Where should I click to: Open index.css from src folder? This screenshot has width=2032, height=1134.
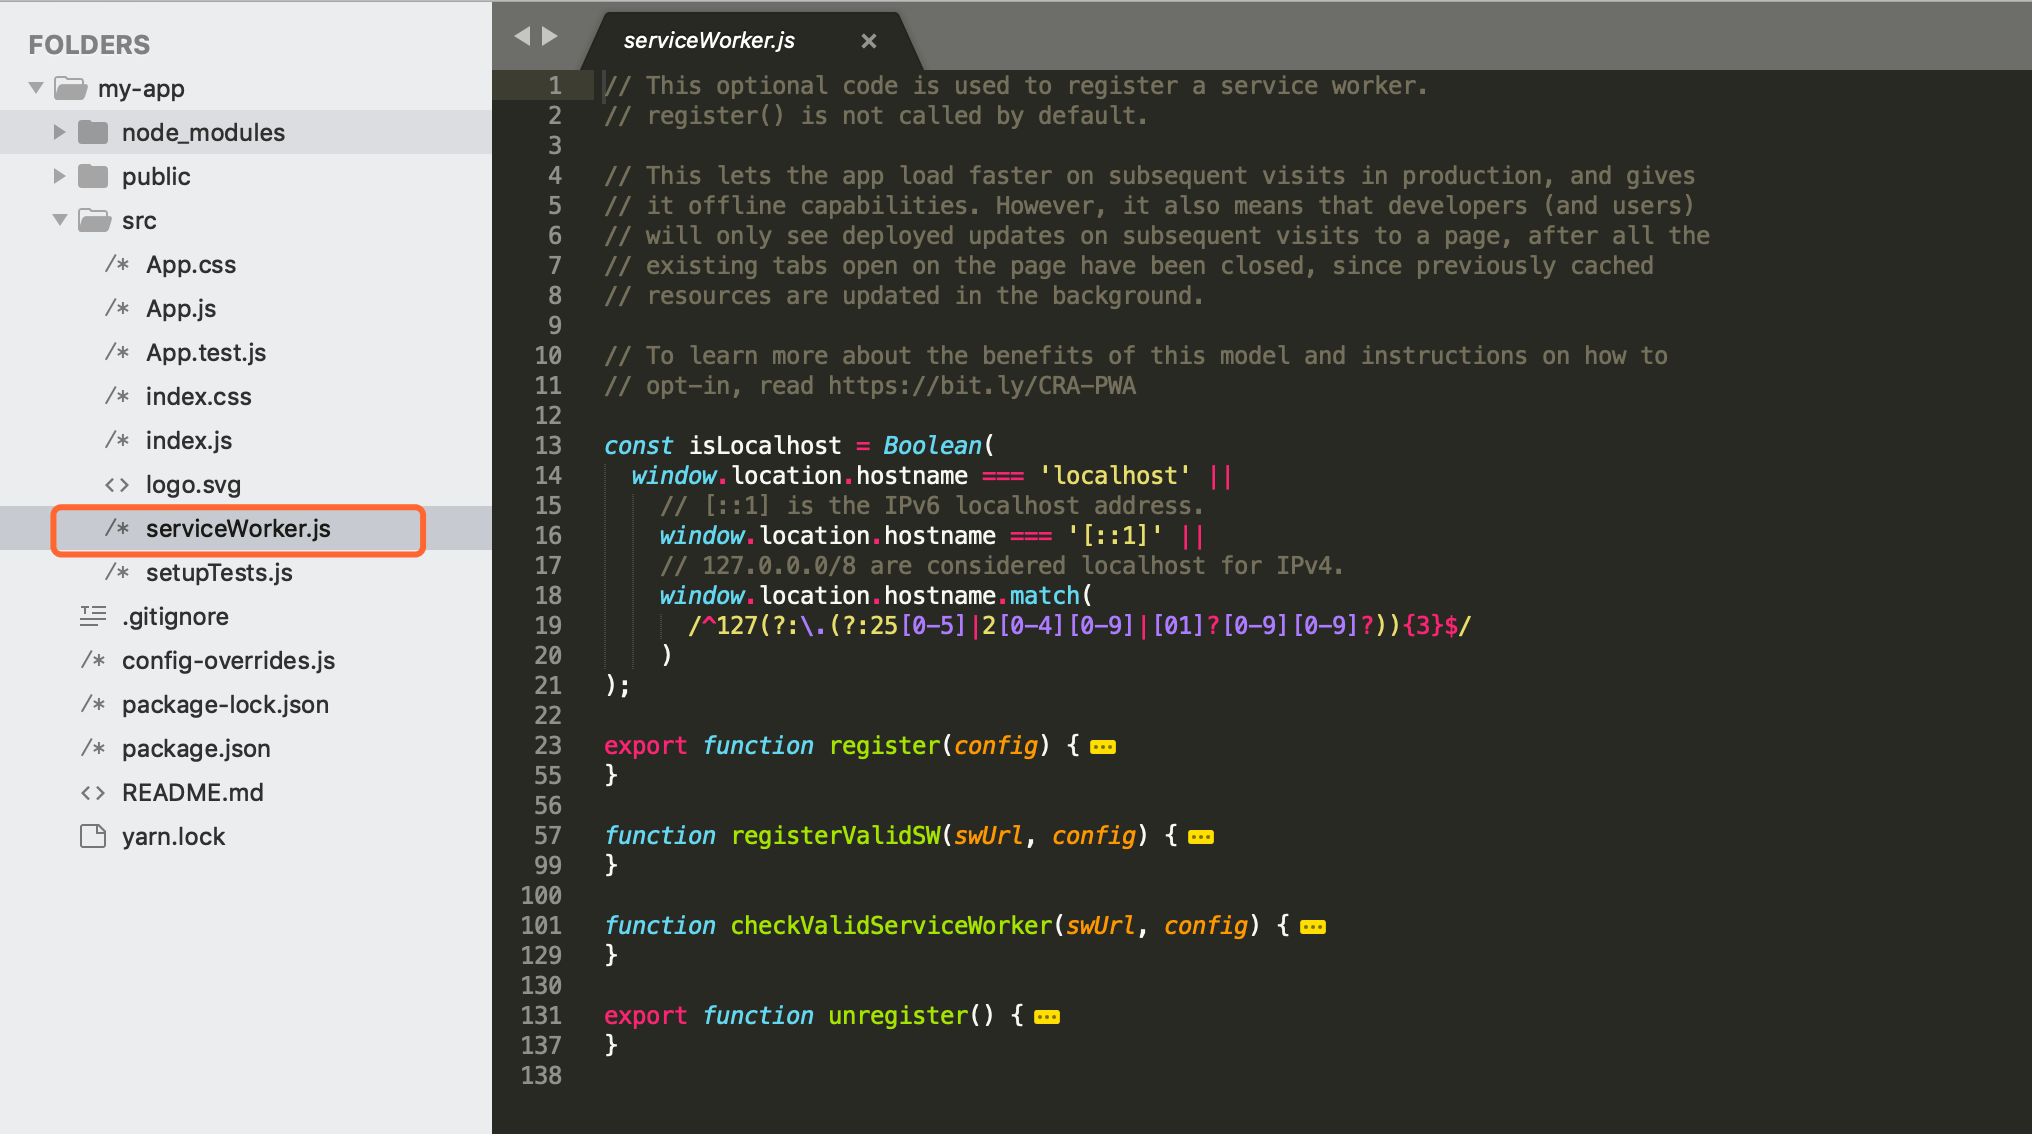pyautogui.click(x=198, y=396)
